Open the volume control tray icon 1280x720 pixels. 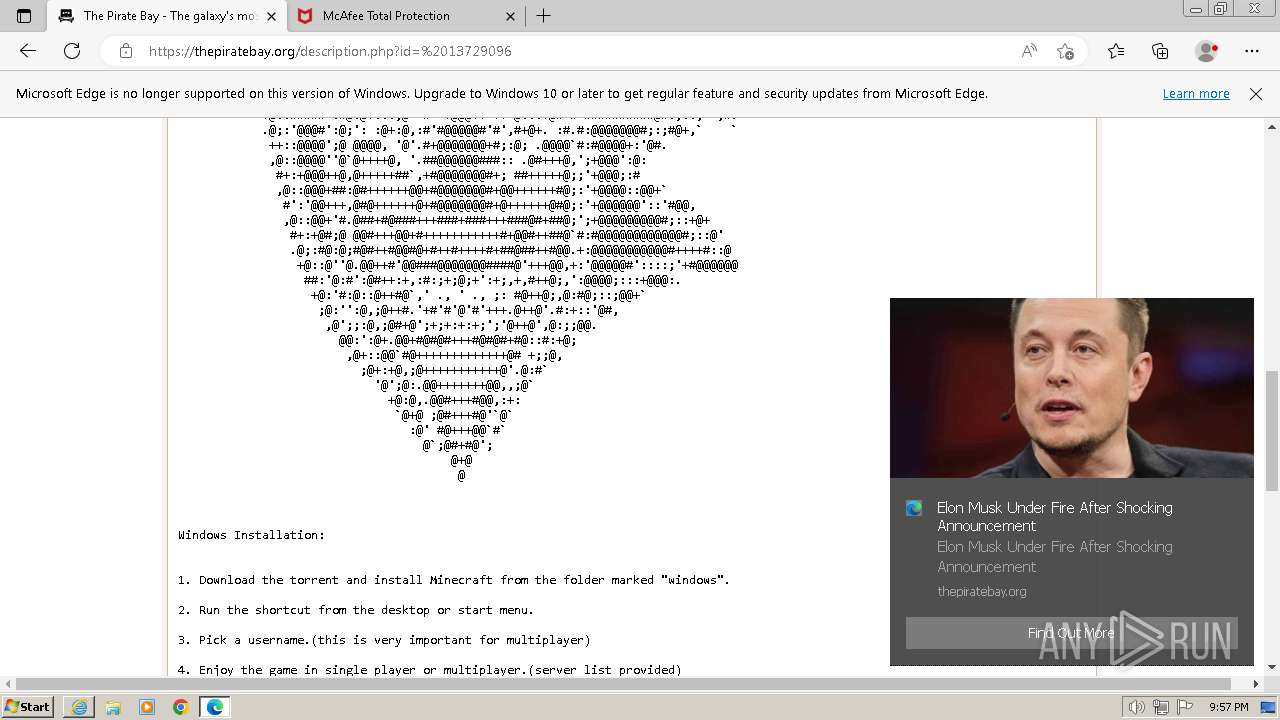(x=1136, y=707)
